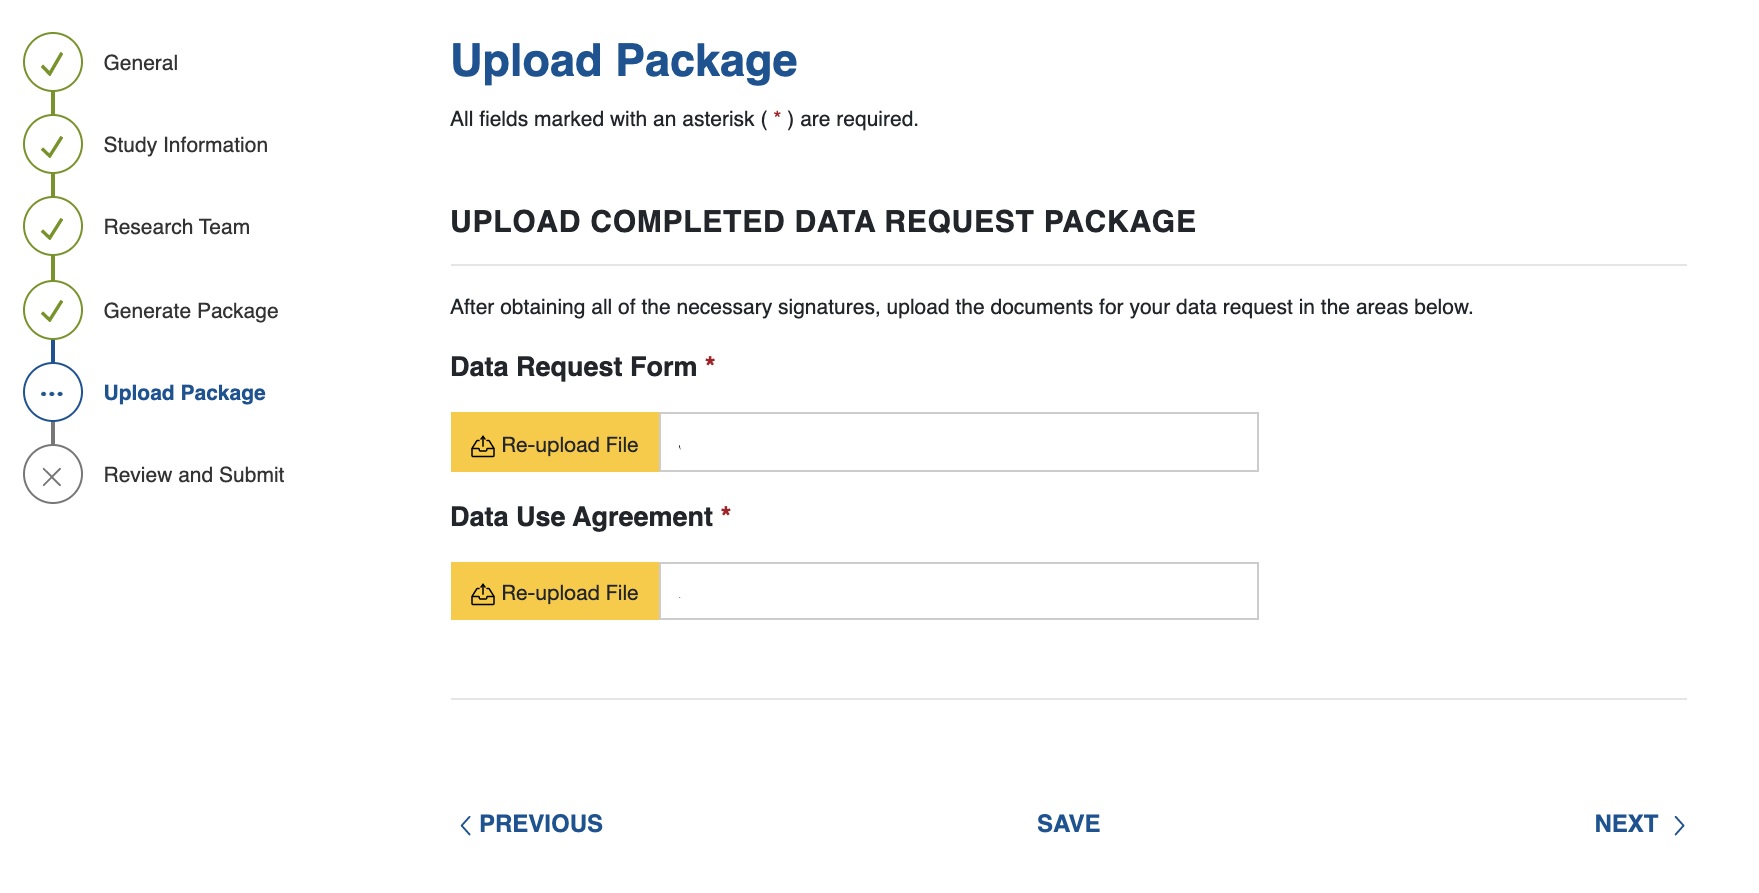The height and width of the screenshot is (893, 1759).
Task: Click upload icon for Data Request Form
Action: (x=483, y=446)
